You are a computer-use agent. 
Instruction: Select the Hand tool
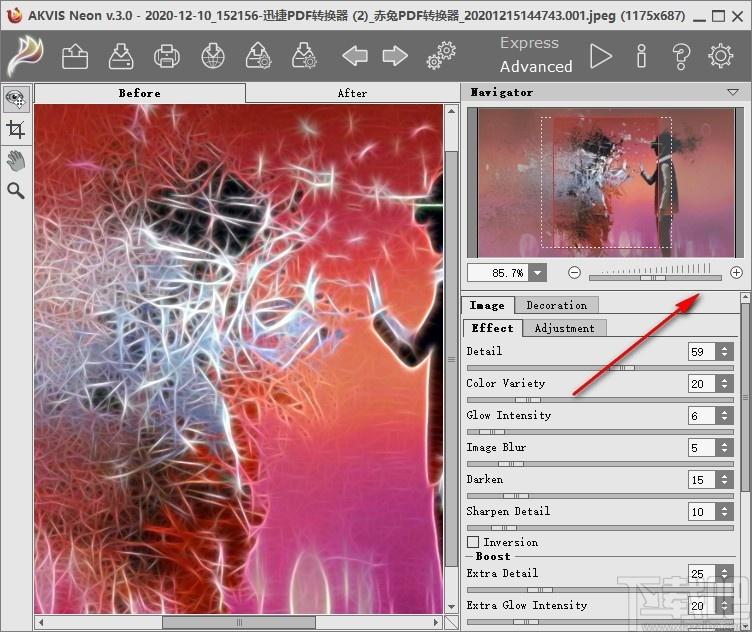pyautogui.click(x=16, y=161)
